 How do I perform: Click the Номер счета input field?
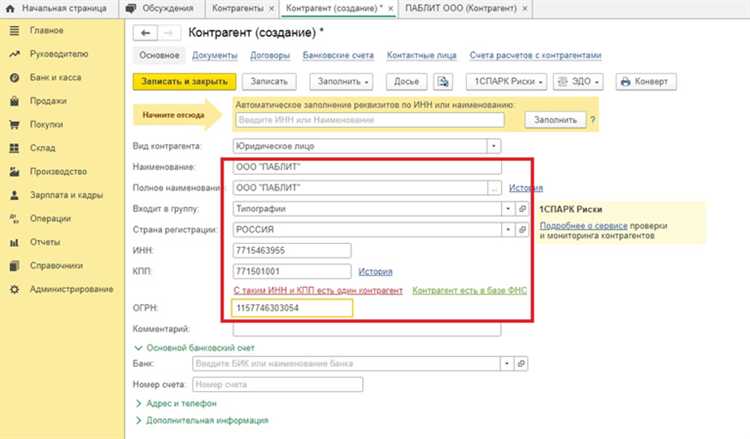[x=277, y=384]
